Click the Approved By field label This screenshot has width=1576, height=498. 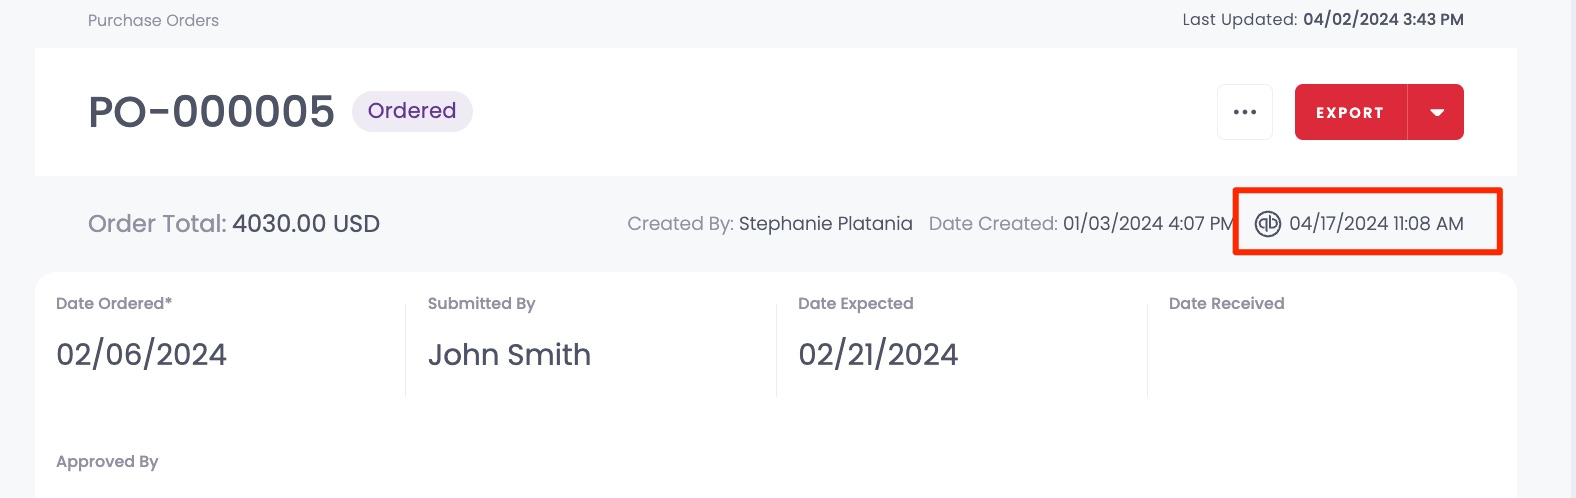[x=107, y=462]
